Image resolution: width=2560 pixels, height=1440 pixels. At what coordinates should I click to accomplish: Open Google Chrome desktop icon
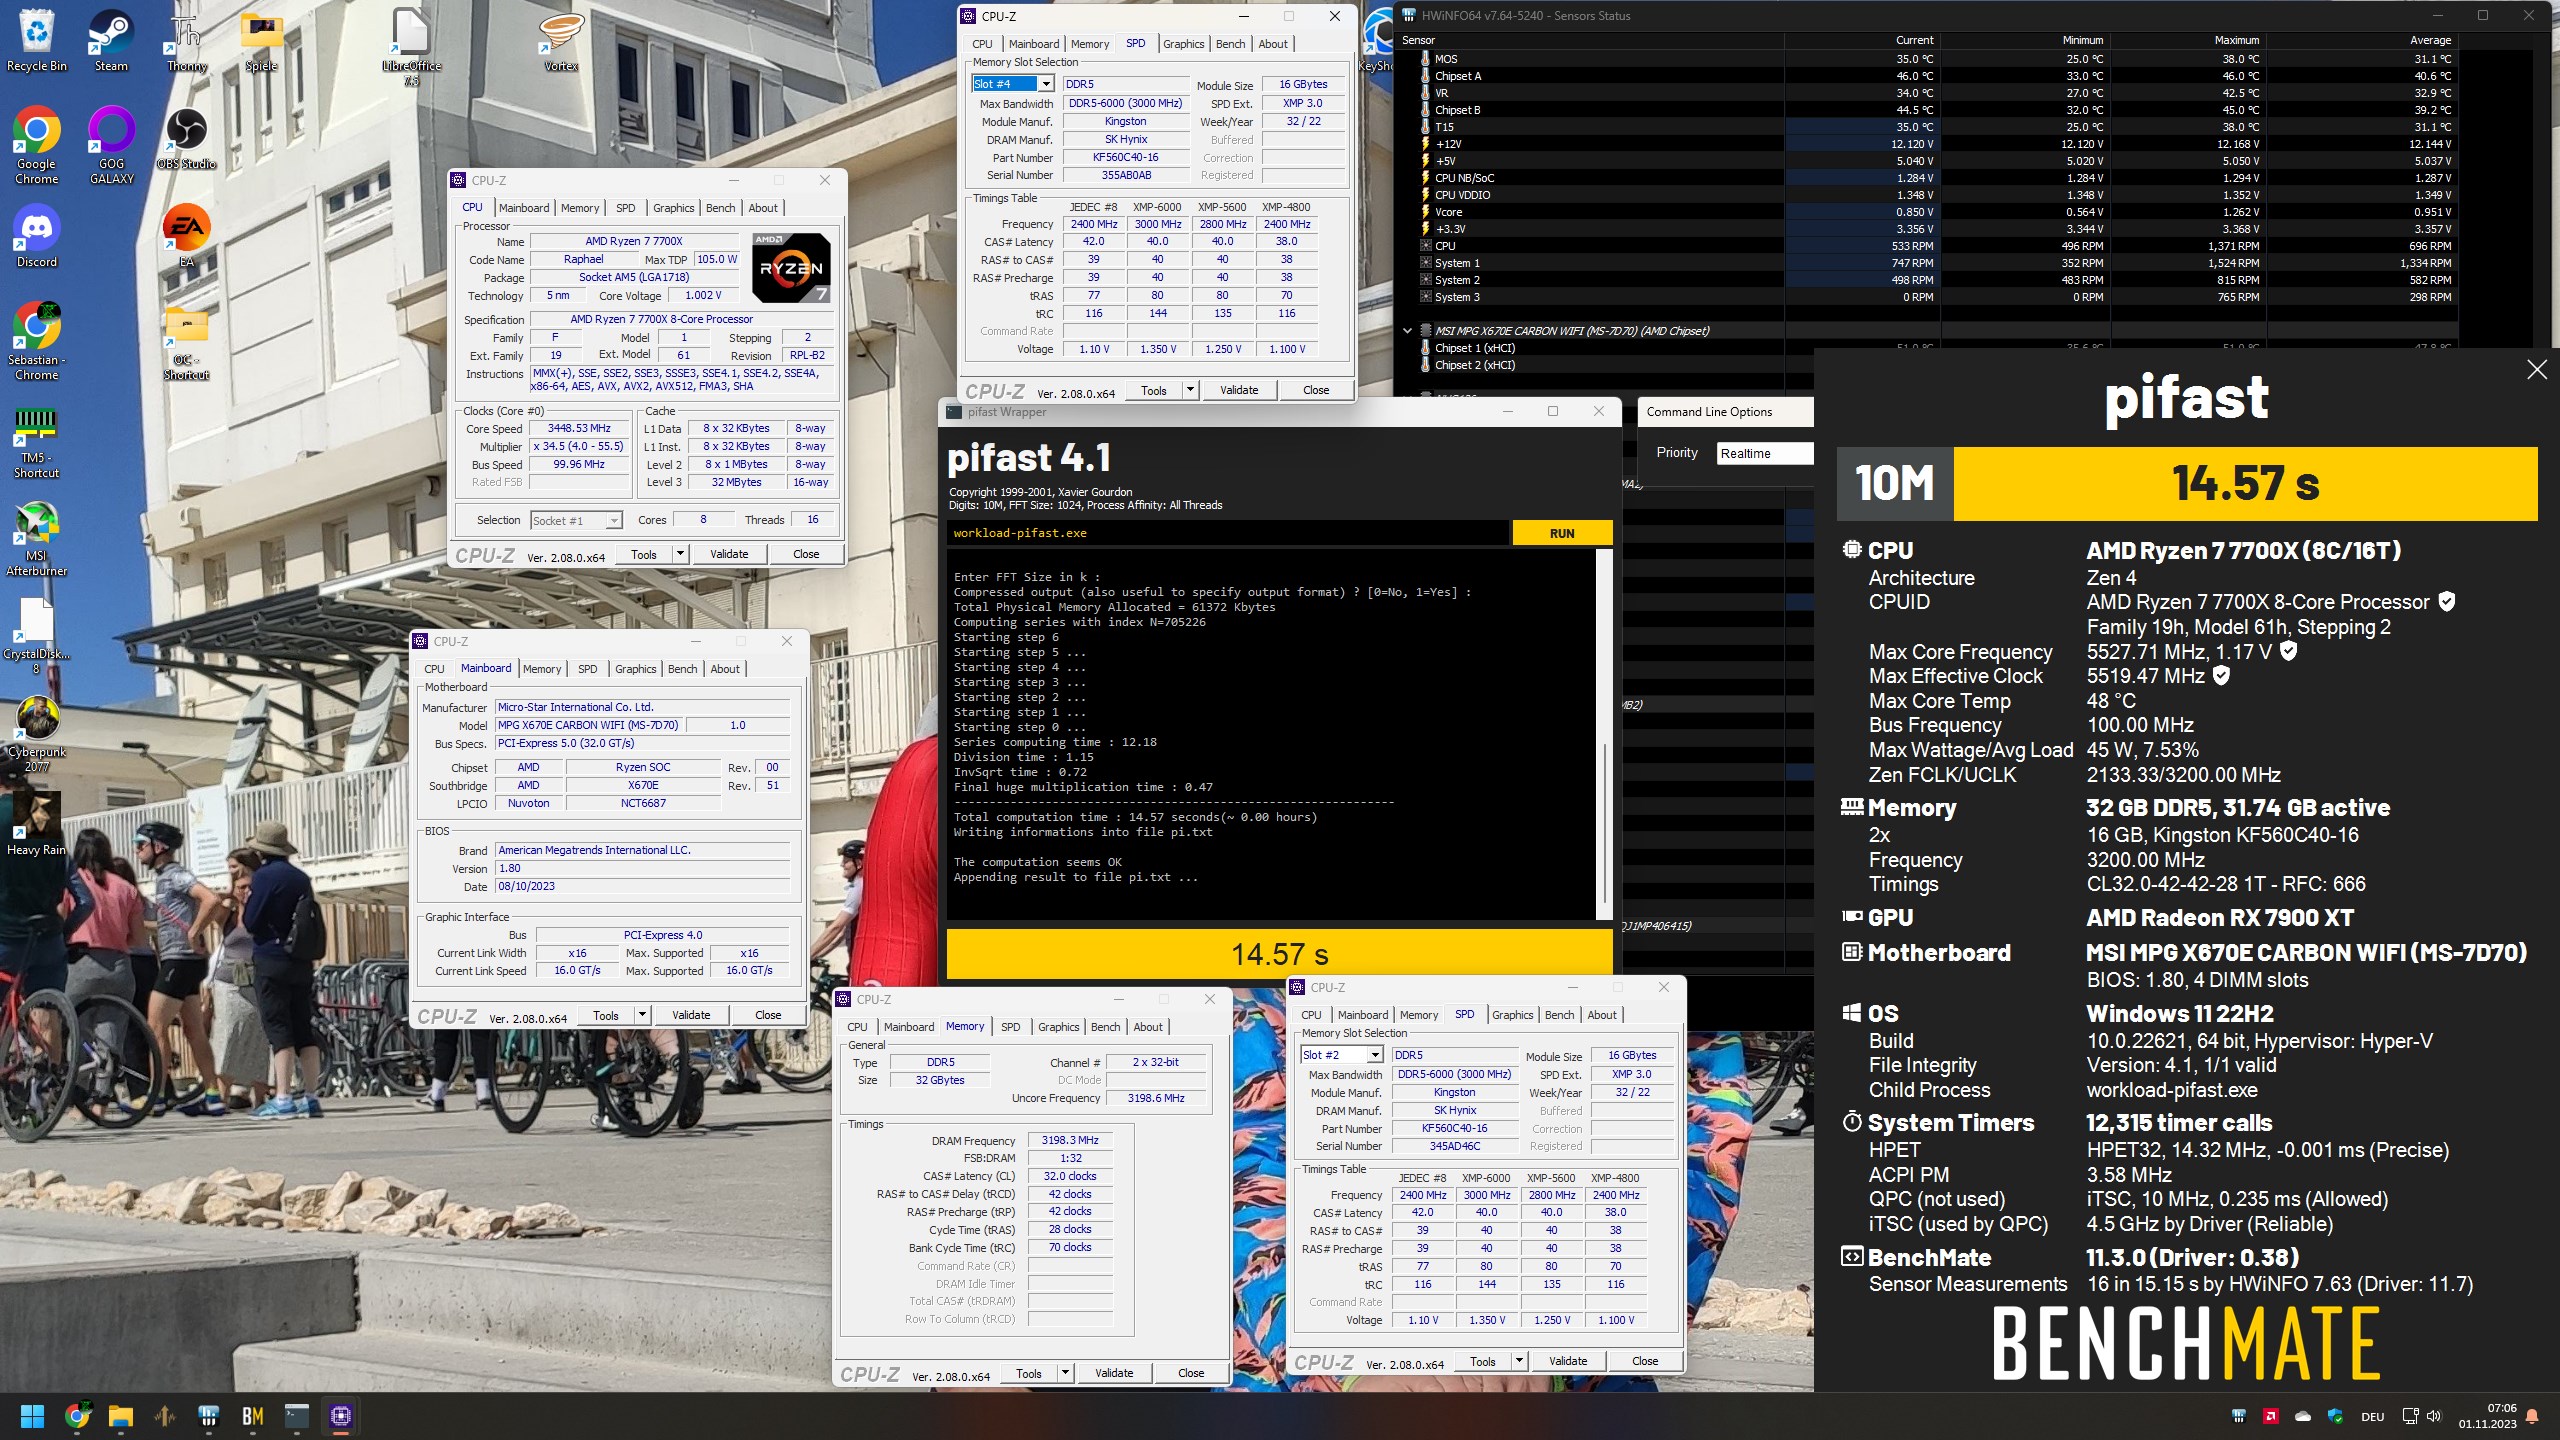[x=36, y=145]
